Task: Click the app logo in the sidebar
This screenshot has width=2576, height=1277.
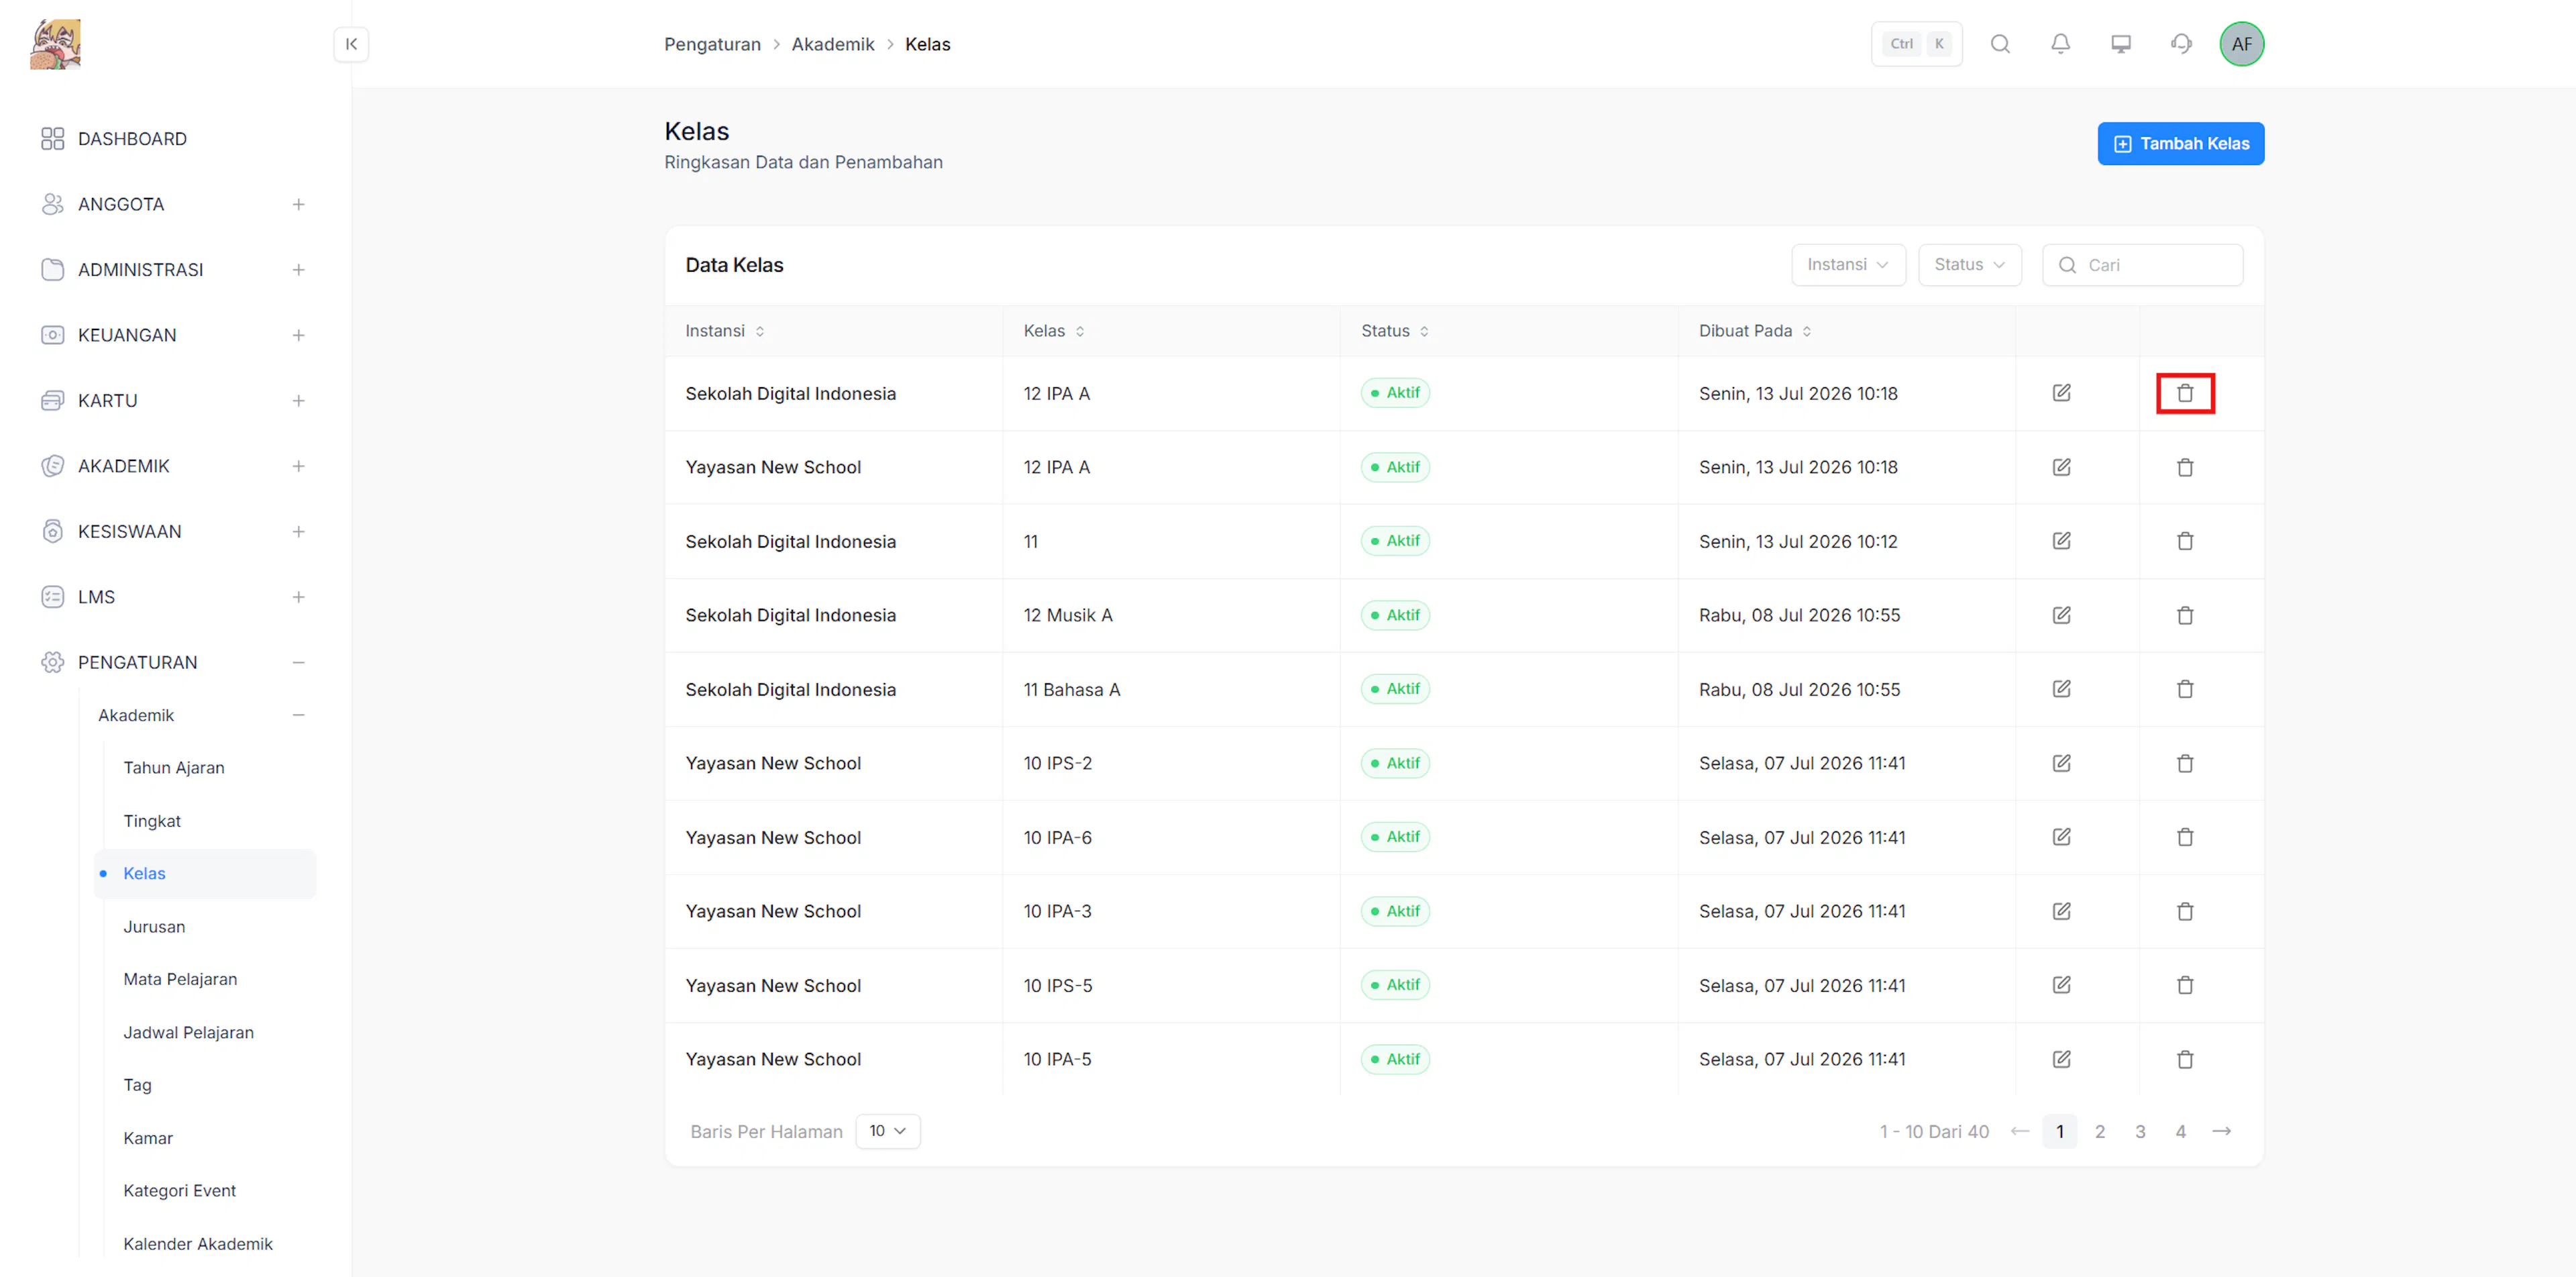Action: tap(56, 44)
